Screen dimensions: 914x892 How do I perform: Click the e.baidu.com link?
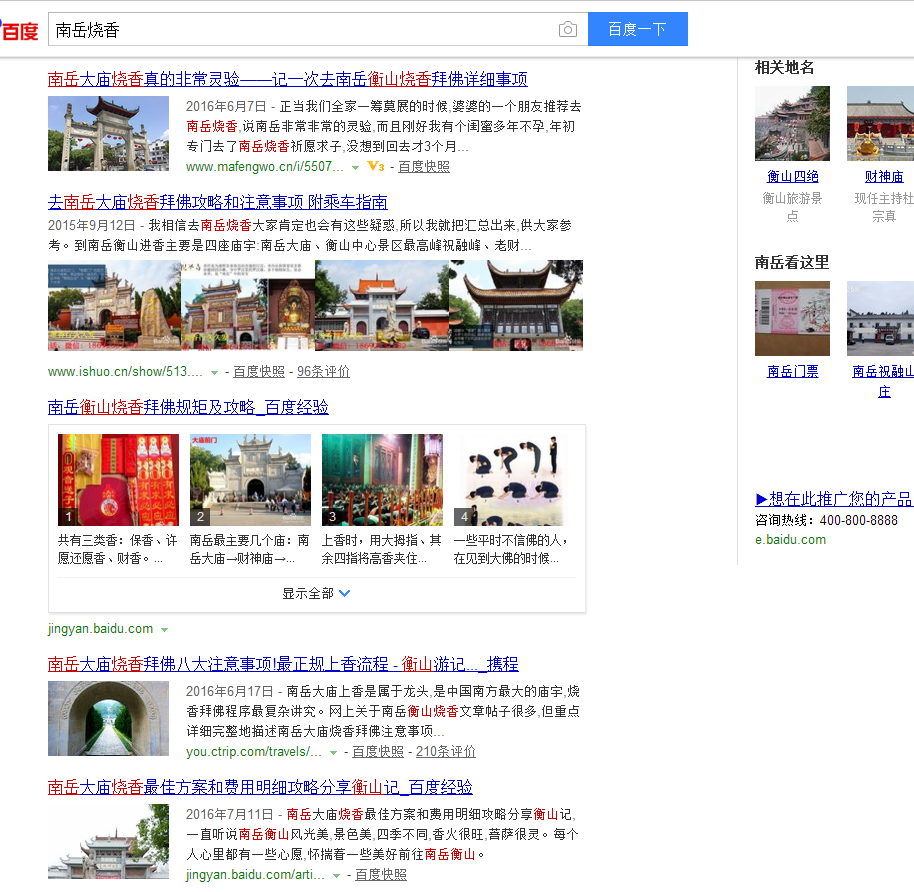pyautogui.click(x=790, y=540)
